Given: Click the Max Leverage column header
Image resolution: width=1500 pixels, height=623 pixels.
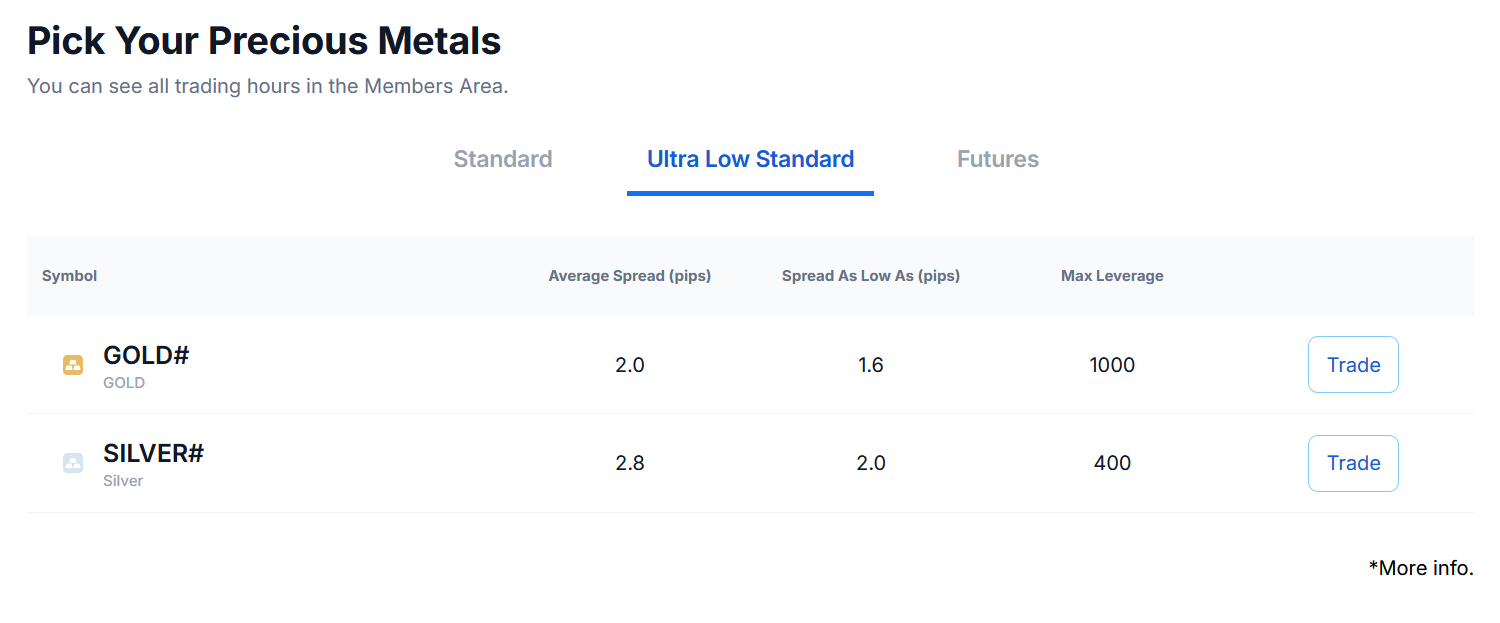Looking at the screenshot, I should (1112, 276).
